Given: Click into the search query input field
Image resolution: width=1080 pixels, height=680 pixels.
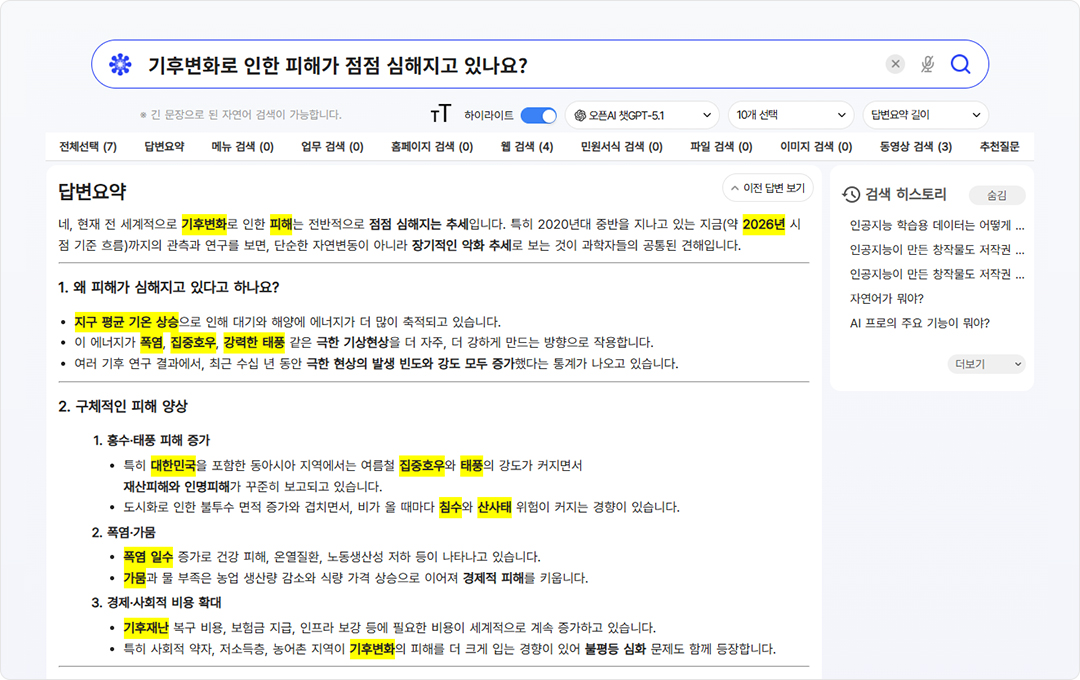Looking at the screenshot, I should 500,65.
